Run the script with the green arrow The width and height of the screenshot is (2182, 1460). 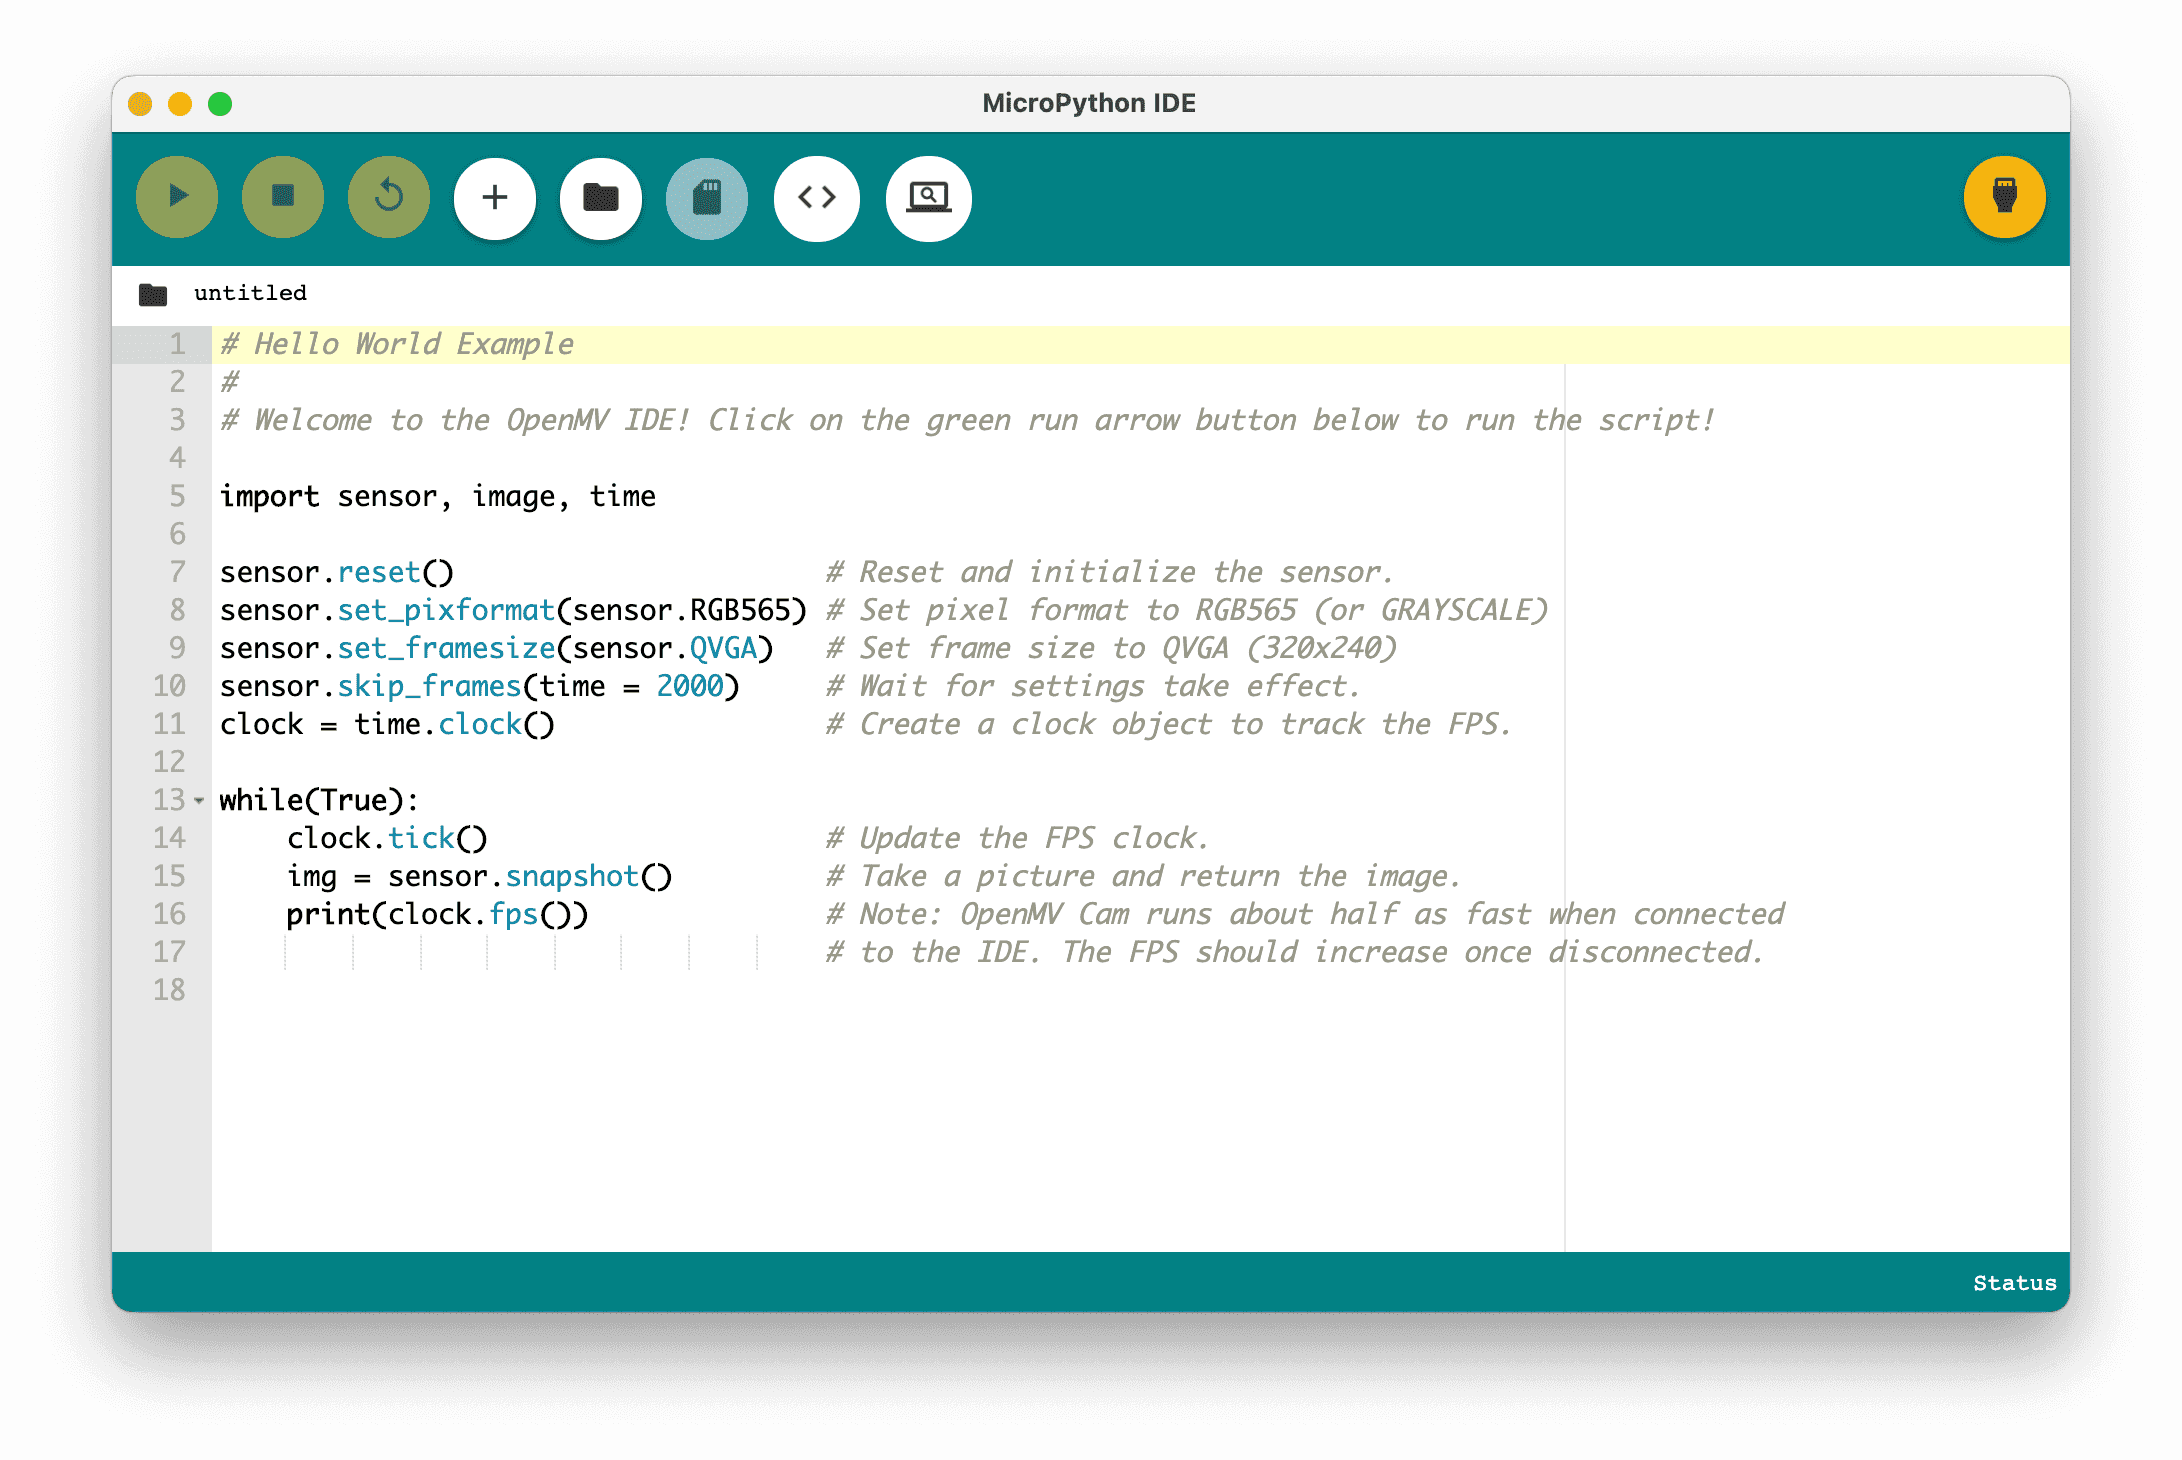click(x=176, y=197)
